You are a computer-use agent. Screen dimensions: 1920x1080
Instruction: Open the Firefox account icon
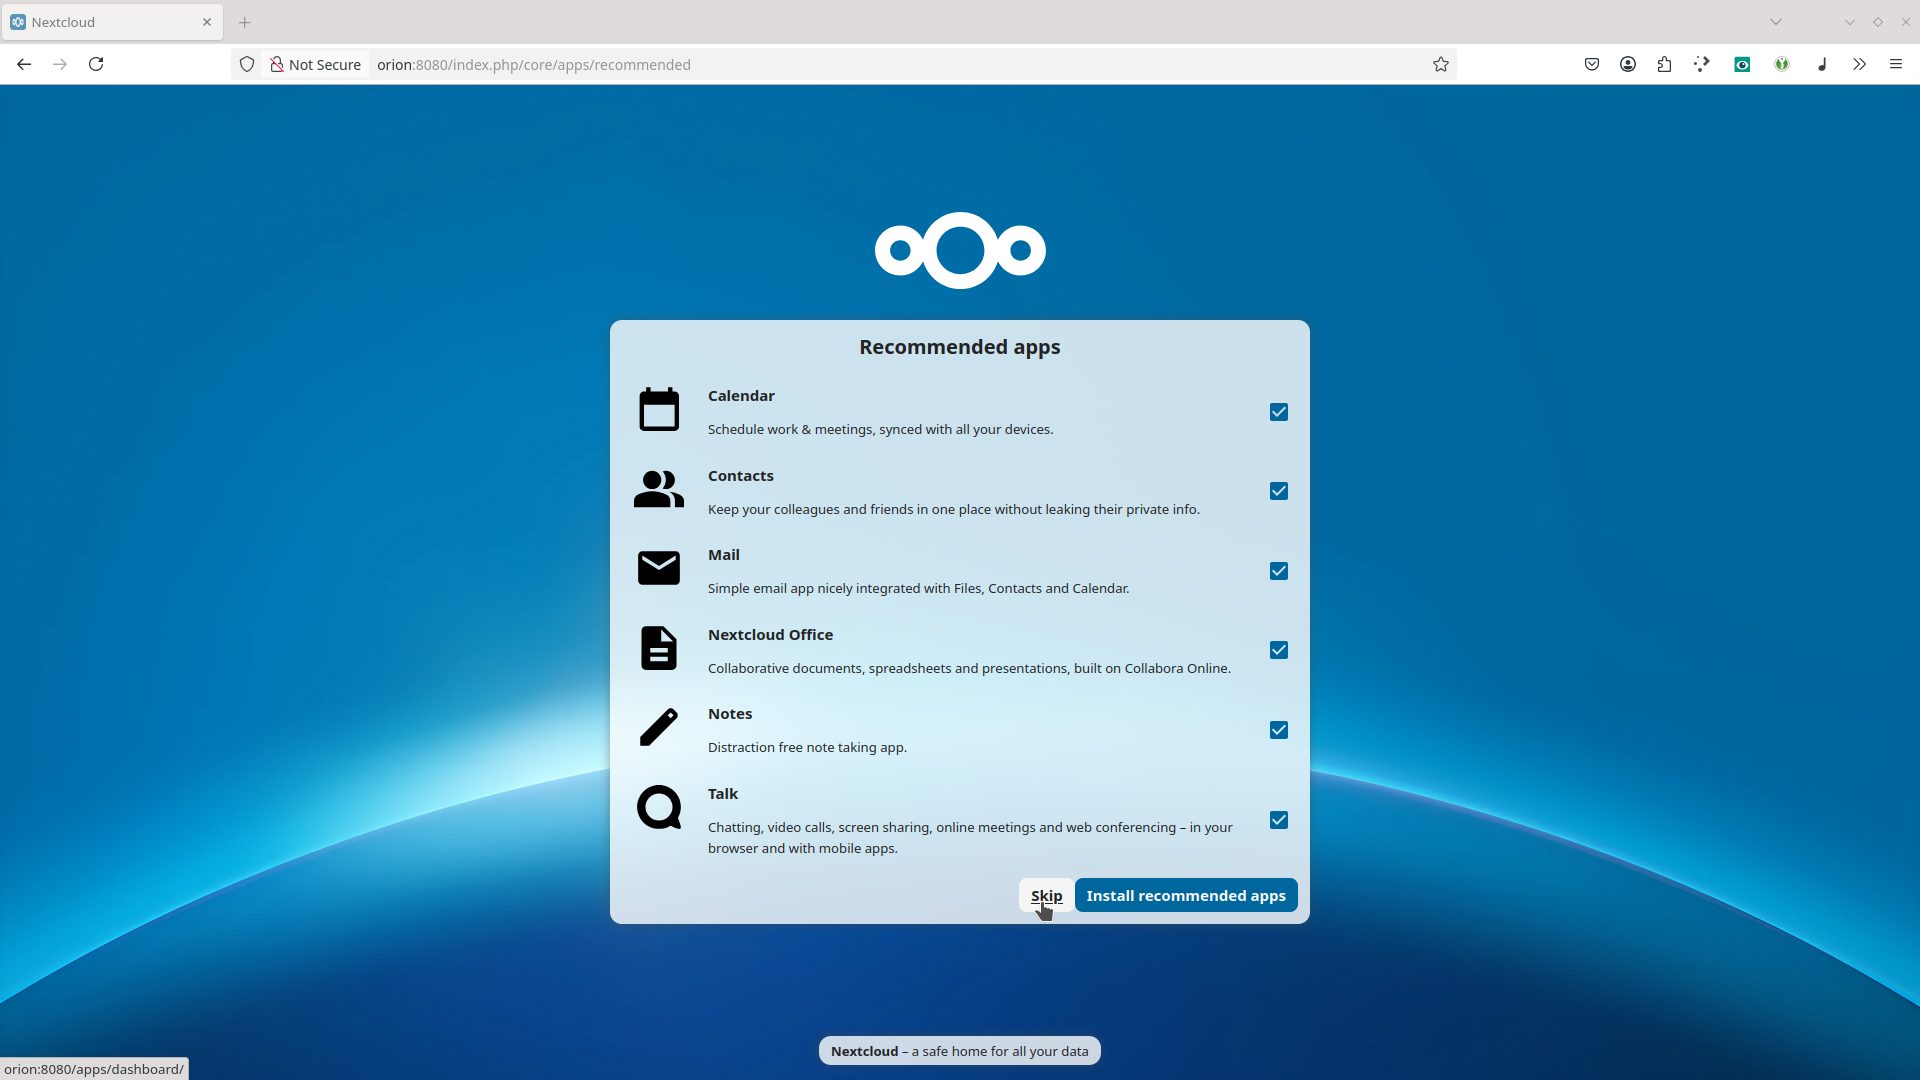pos(1628,64)
